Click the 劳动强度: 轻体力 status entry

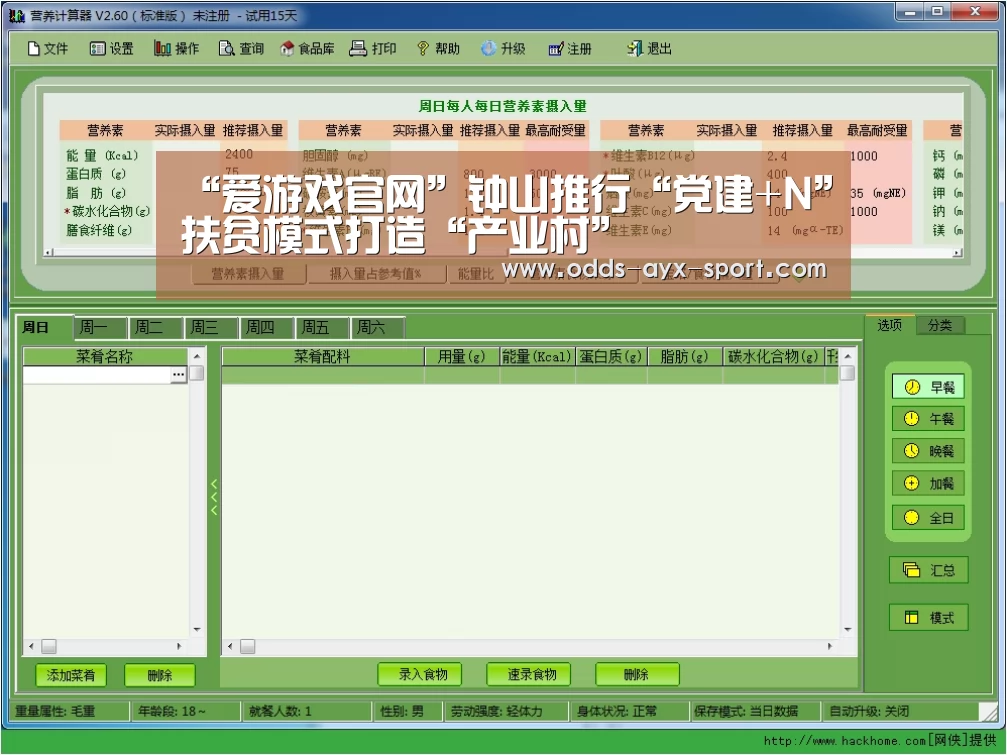(507, 711)
